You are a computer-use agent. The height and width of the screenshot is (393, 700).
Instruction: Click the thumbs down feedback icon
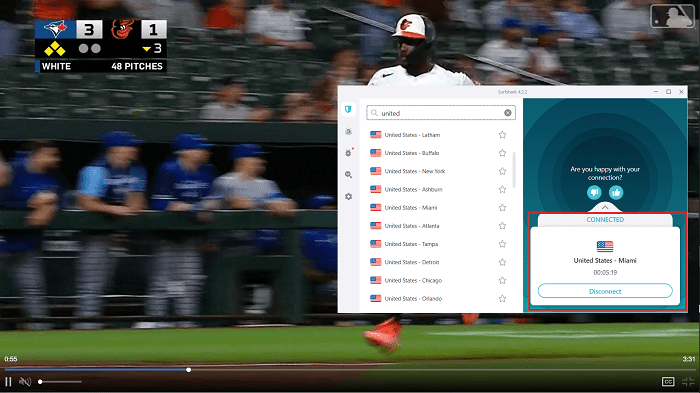594,192
